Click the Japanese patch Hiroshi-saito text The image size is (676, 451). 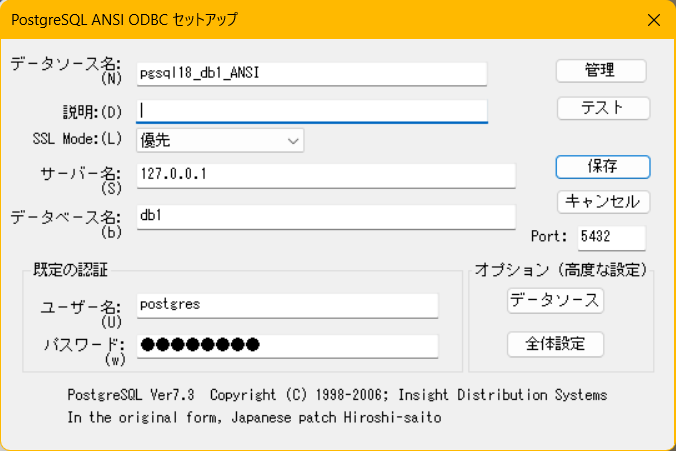(x=336, y=417)
